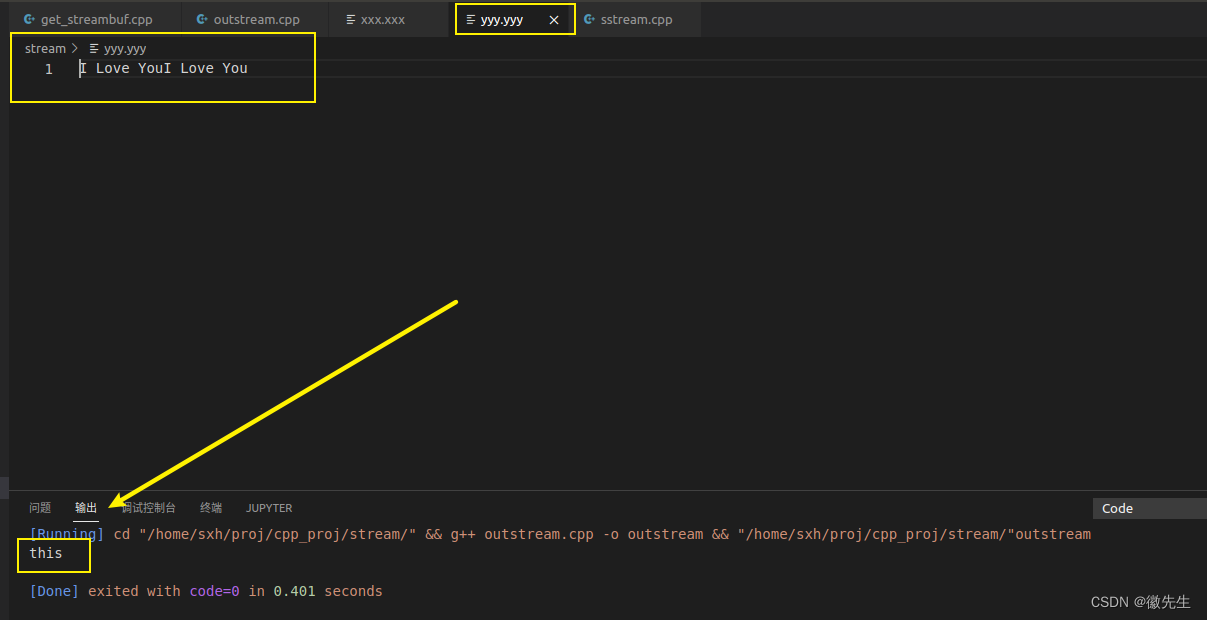Click the C++ file icon on get_streambuf.cpp tab
Viewport: 1207px width, 620px height.
(30, 19)
